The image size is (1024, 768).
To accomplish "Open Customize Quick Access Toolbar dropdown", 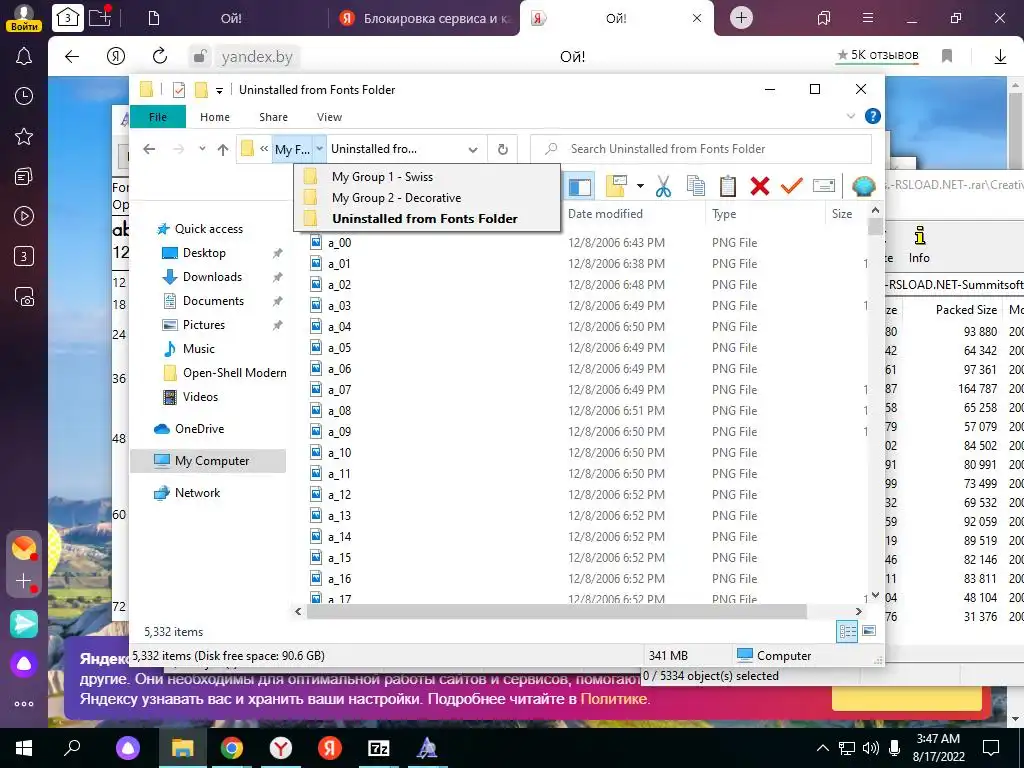I will coord(219,90).
